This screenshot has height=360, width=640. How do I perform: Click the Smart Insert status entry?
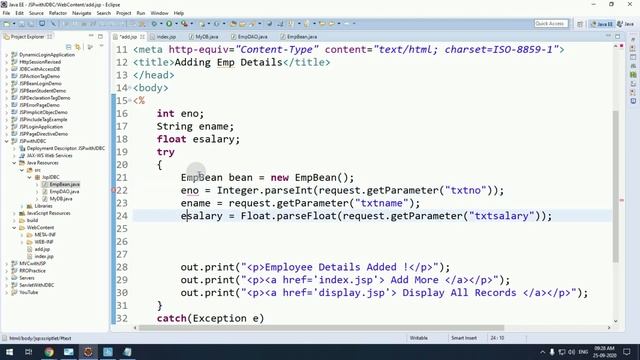pyautogui.click(x=464, y=338)
